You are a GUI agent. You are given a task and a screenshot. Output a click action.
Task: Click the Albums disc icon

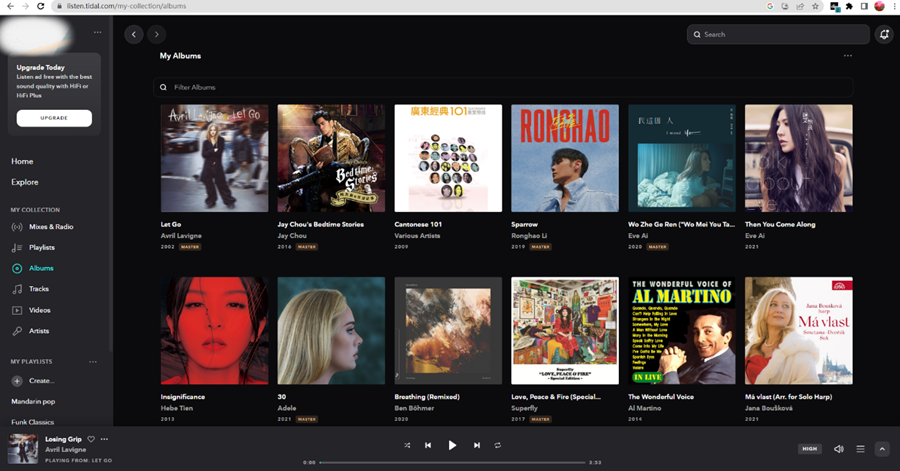(x=17, y=268)
